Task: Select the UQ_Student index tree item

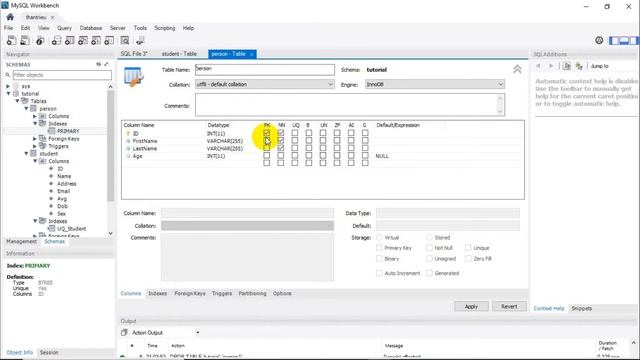Action: (x=71, y=229)
